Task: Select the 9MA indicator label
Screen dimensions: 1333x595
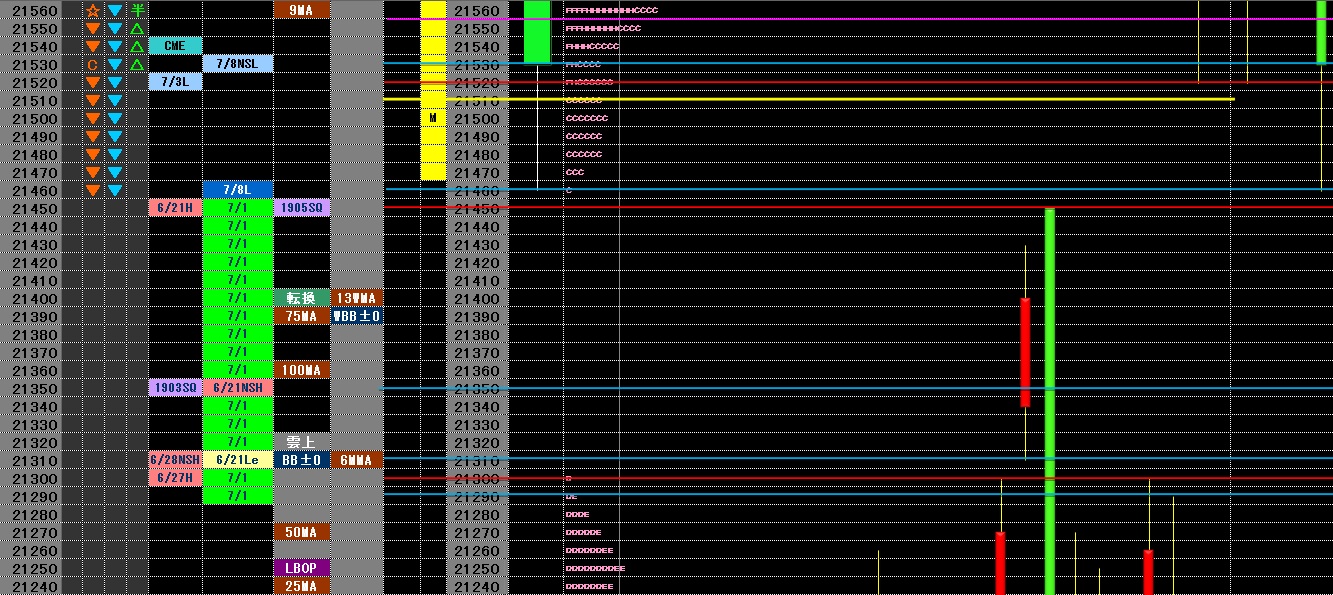Action: pos(301,10)
